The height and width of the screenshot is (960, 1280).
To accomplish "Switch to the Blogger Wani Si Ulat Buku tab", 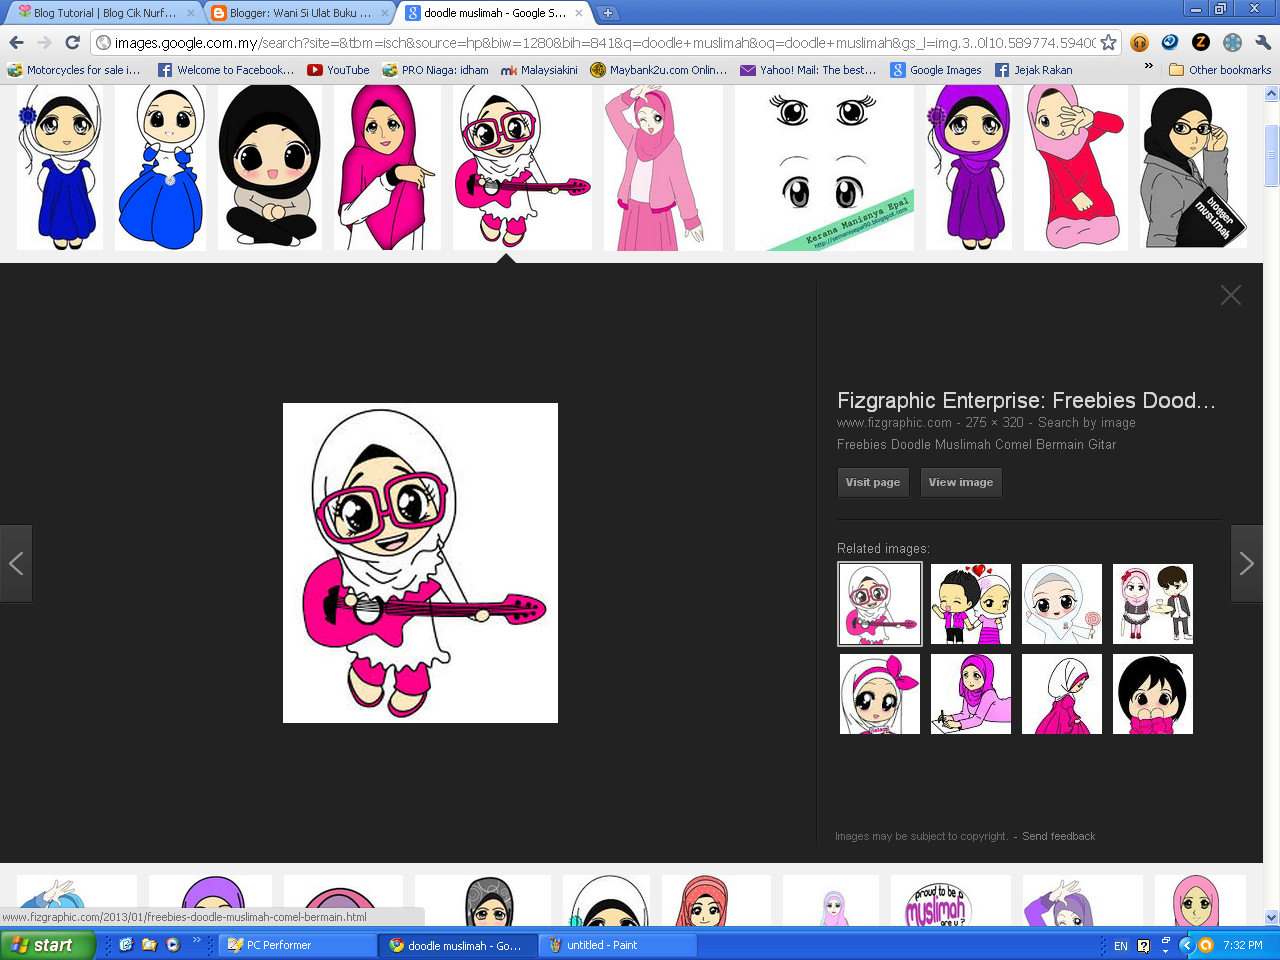I will tap(299, 13).
